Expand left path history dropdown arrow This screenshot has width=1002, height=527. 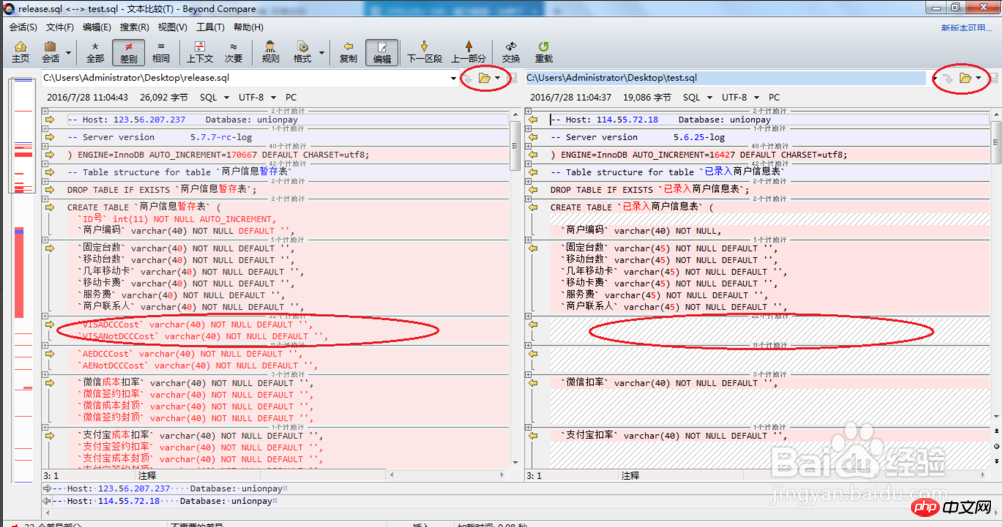[453, 79]
